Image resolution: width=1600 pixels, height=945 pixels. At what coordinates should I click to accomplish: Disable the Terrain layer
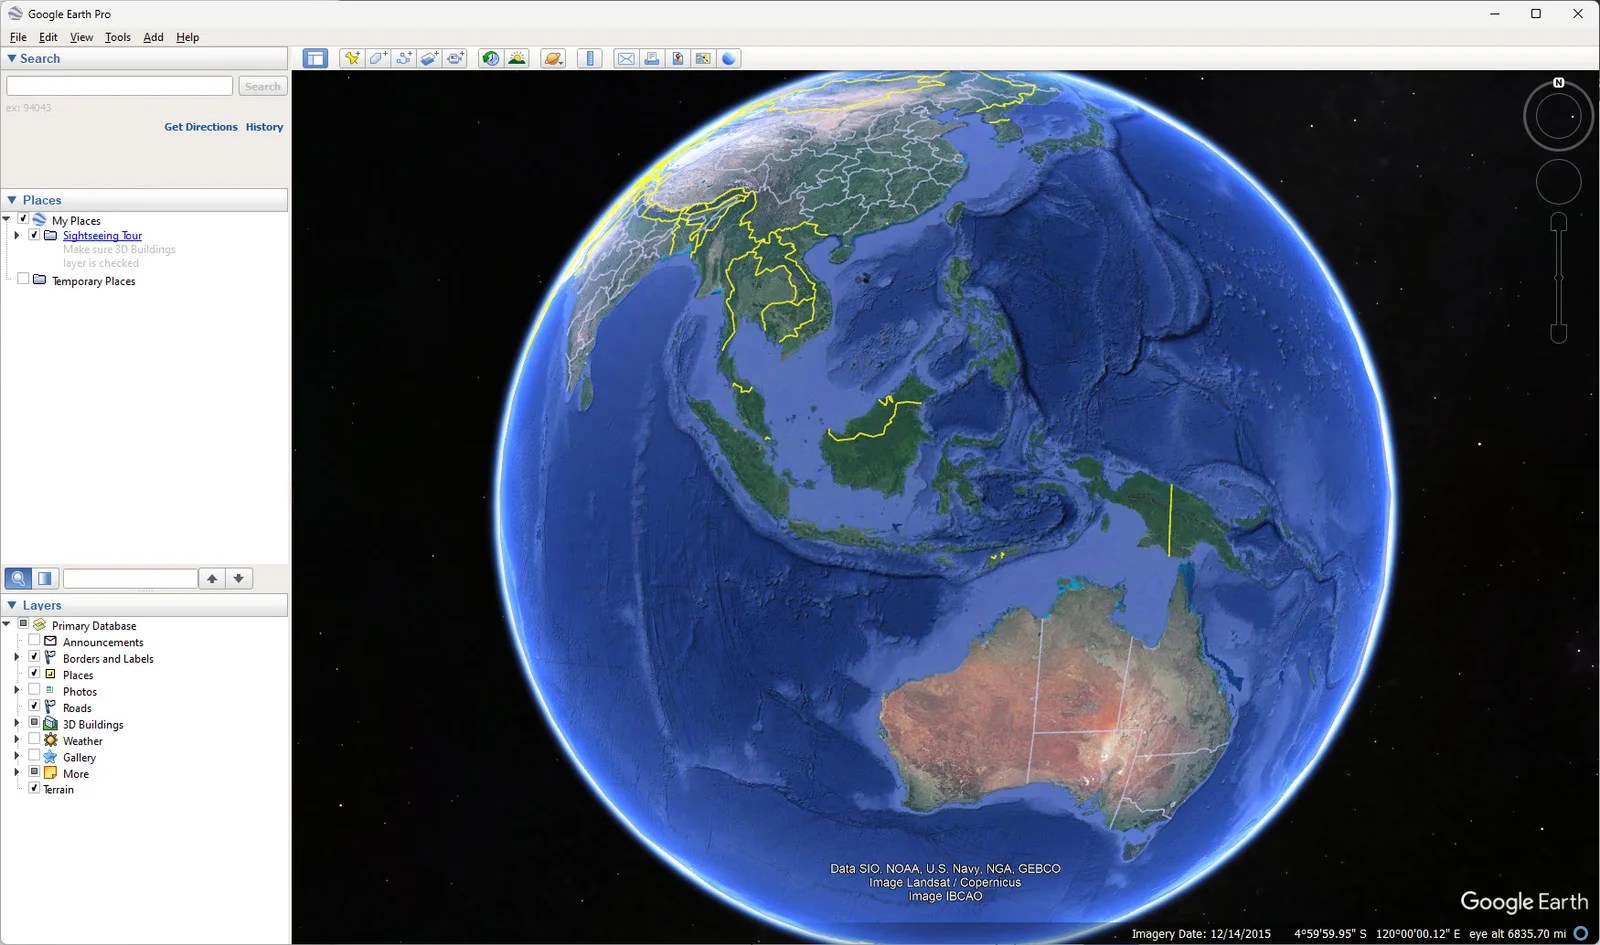pos(35,789)
